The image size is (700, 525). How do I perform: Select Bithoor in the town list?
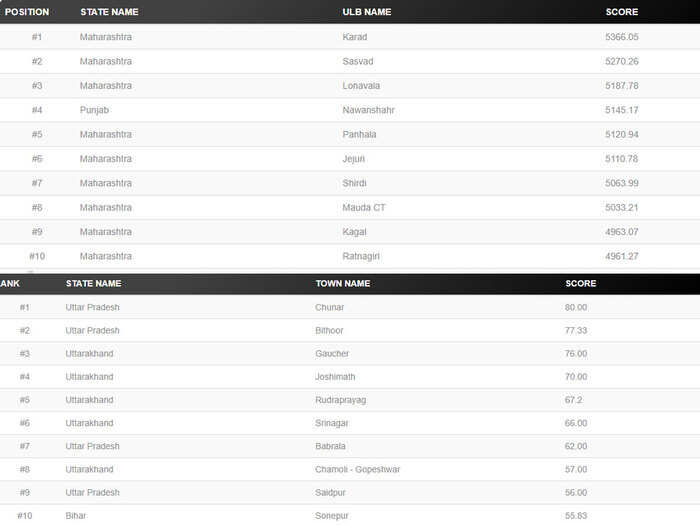[x=329, y=331]
